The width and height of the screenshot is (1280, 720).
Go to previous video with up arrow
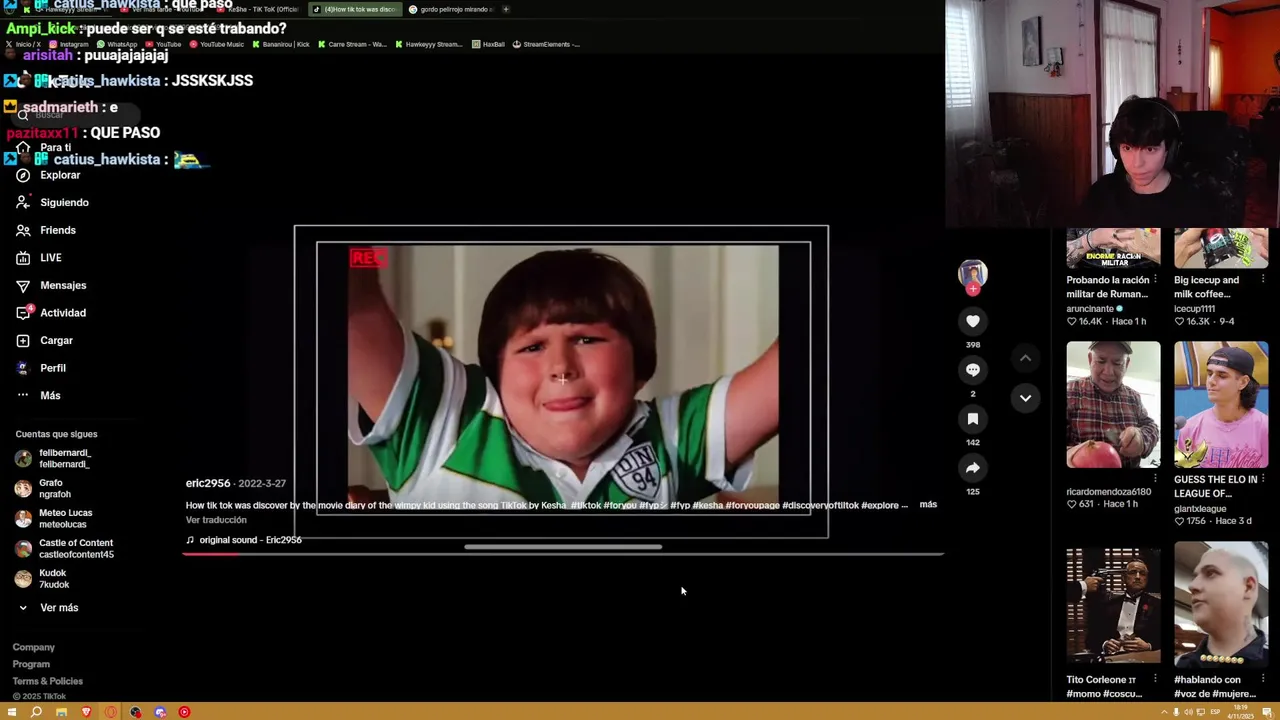1025,358
